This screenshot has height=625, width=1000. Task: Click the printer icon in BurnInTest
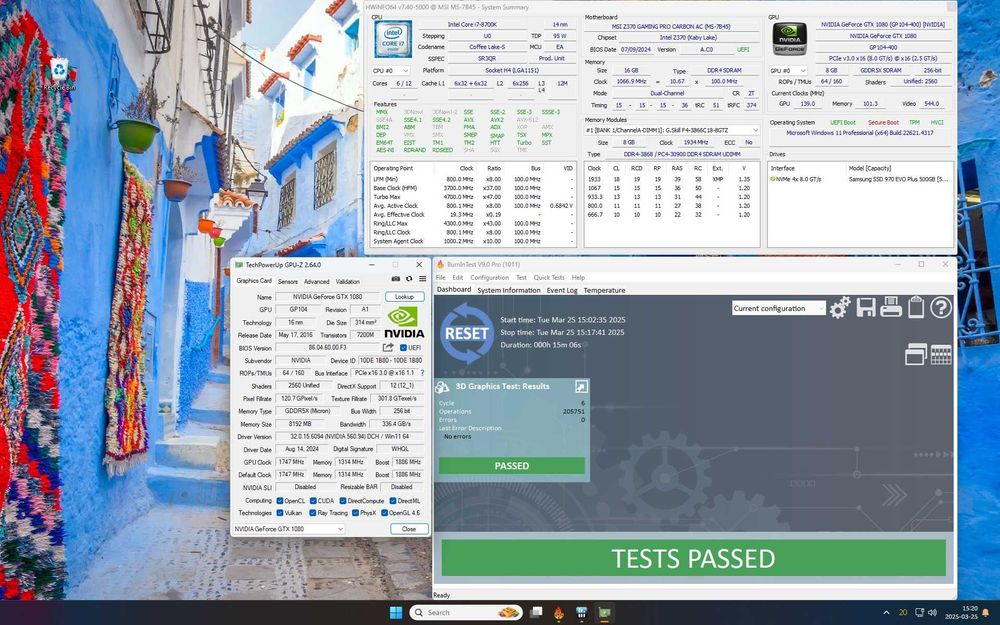click(891, 307)
